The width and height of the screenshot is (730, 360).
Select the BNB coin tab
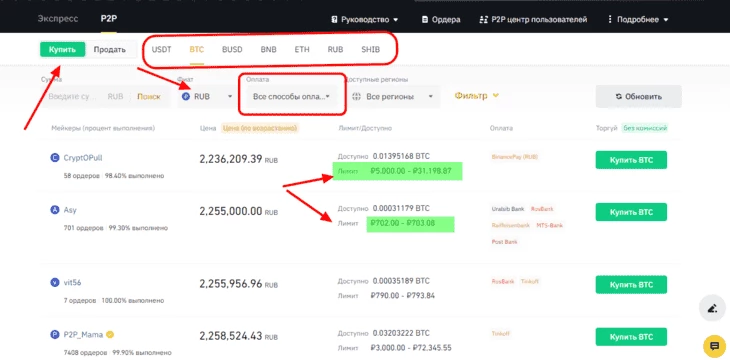269,49
